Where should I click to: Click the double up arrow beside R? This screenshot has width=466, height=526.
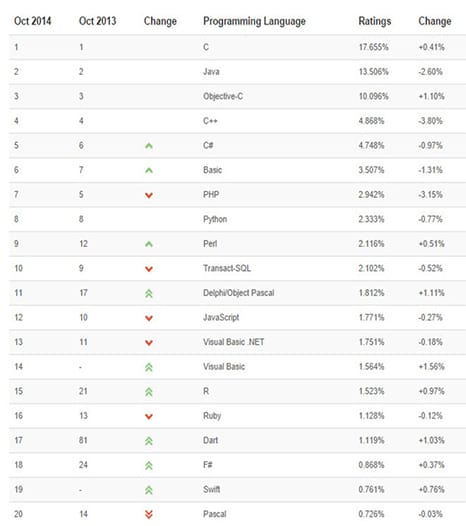(149, 392)
